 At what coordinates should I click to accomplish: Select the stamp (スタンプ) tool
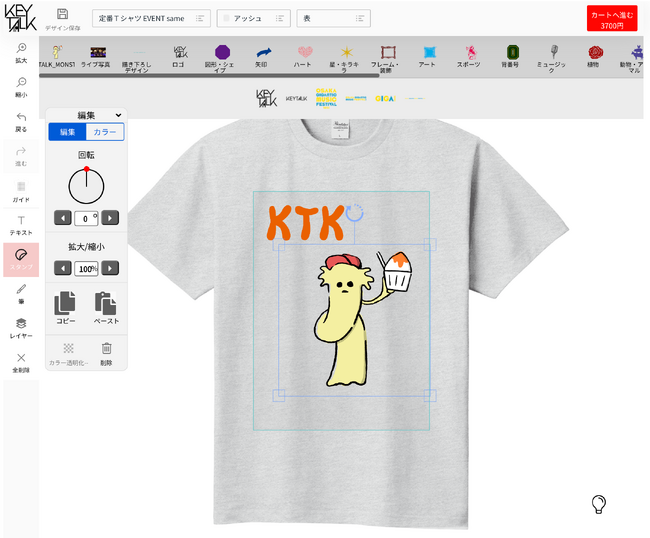pyautogui.click(x=21, y=260)
